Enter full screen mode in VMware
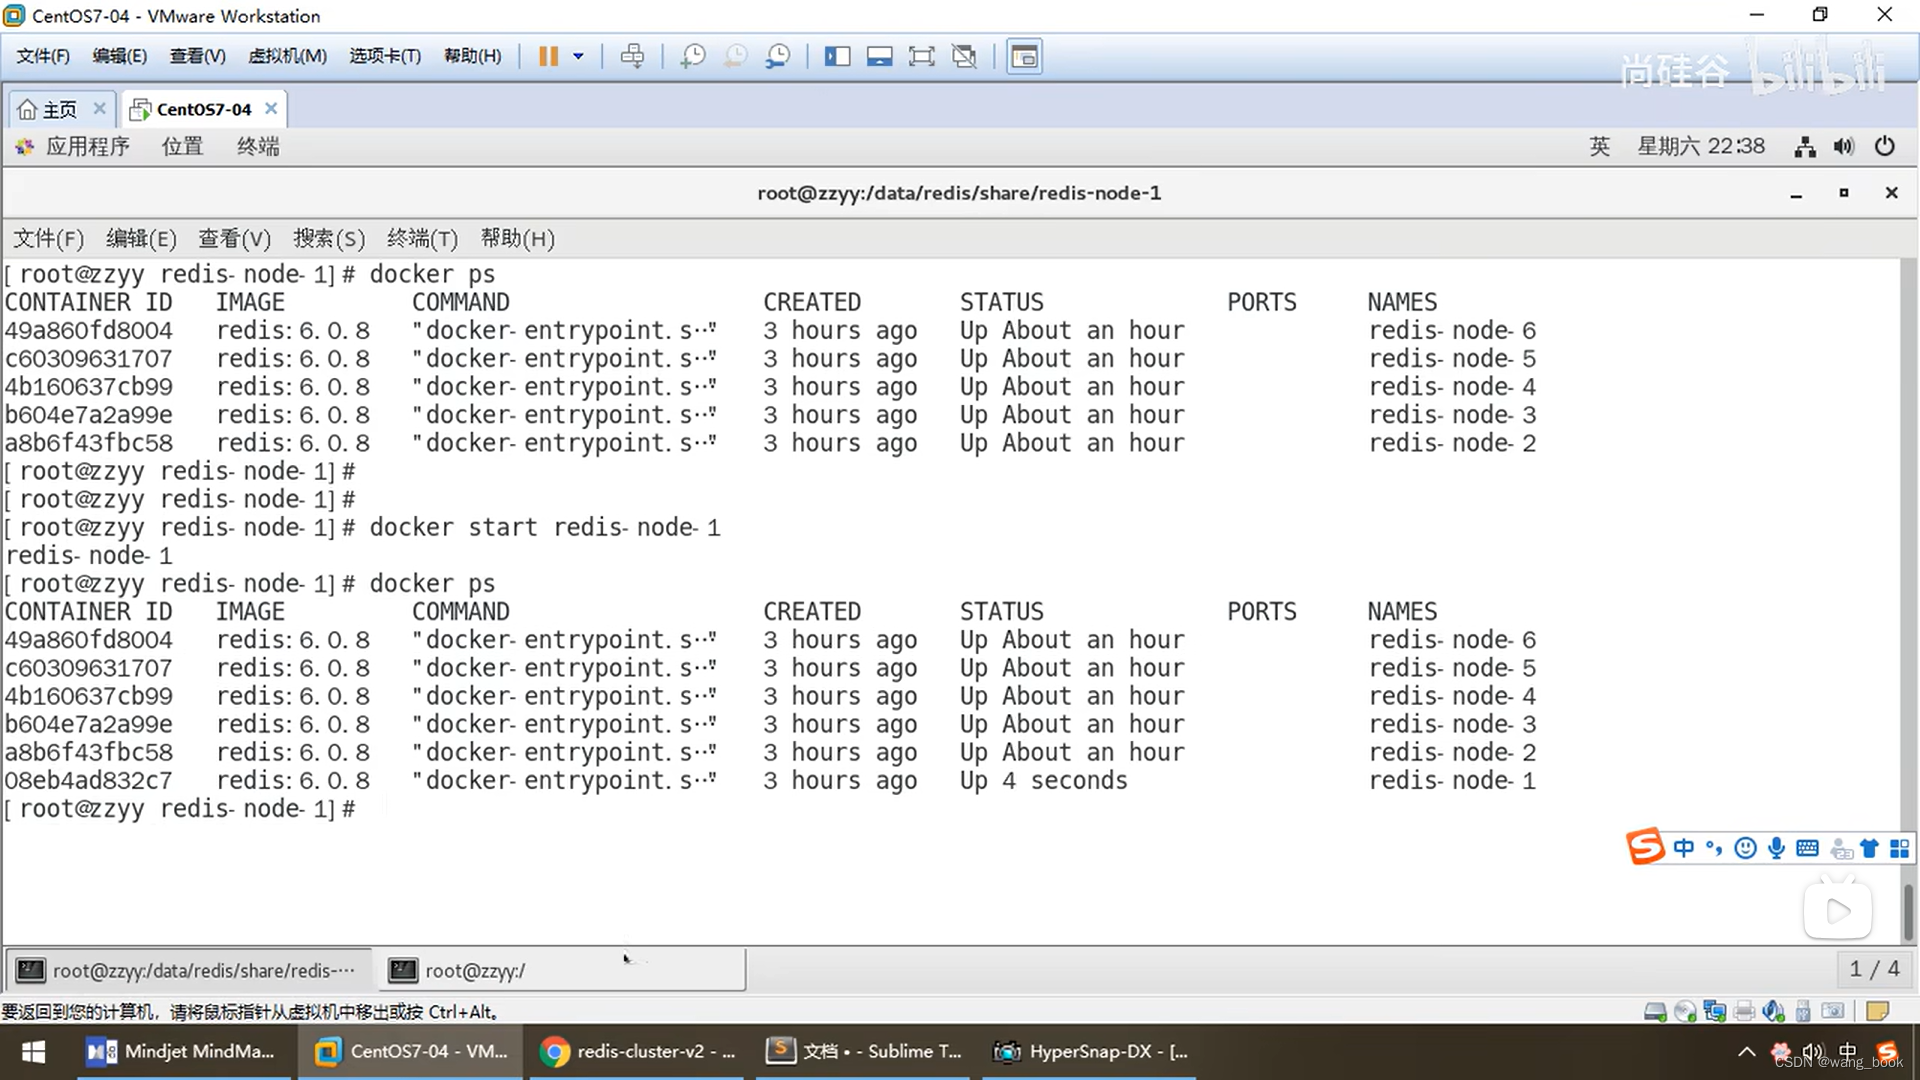Viewport: 1920px width, 1080px height. [921, 56]
